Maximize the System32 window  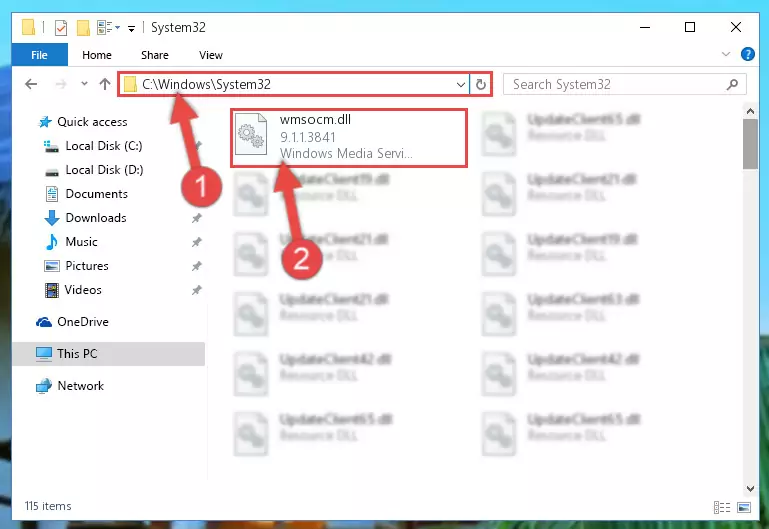pyautogui.click(x=690, y=27)
